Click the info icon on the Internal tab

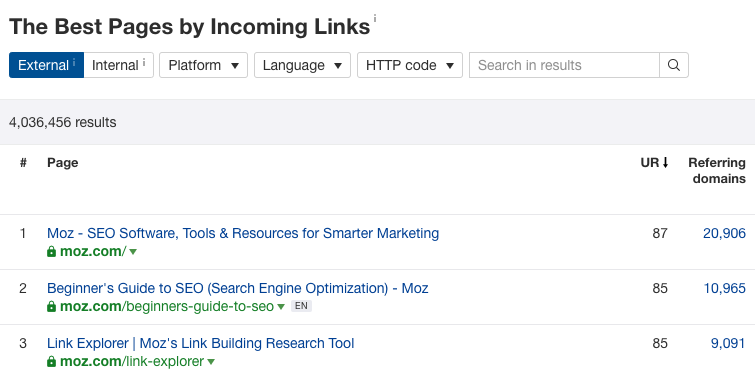143,62
